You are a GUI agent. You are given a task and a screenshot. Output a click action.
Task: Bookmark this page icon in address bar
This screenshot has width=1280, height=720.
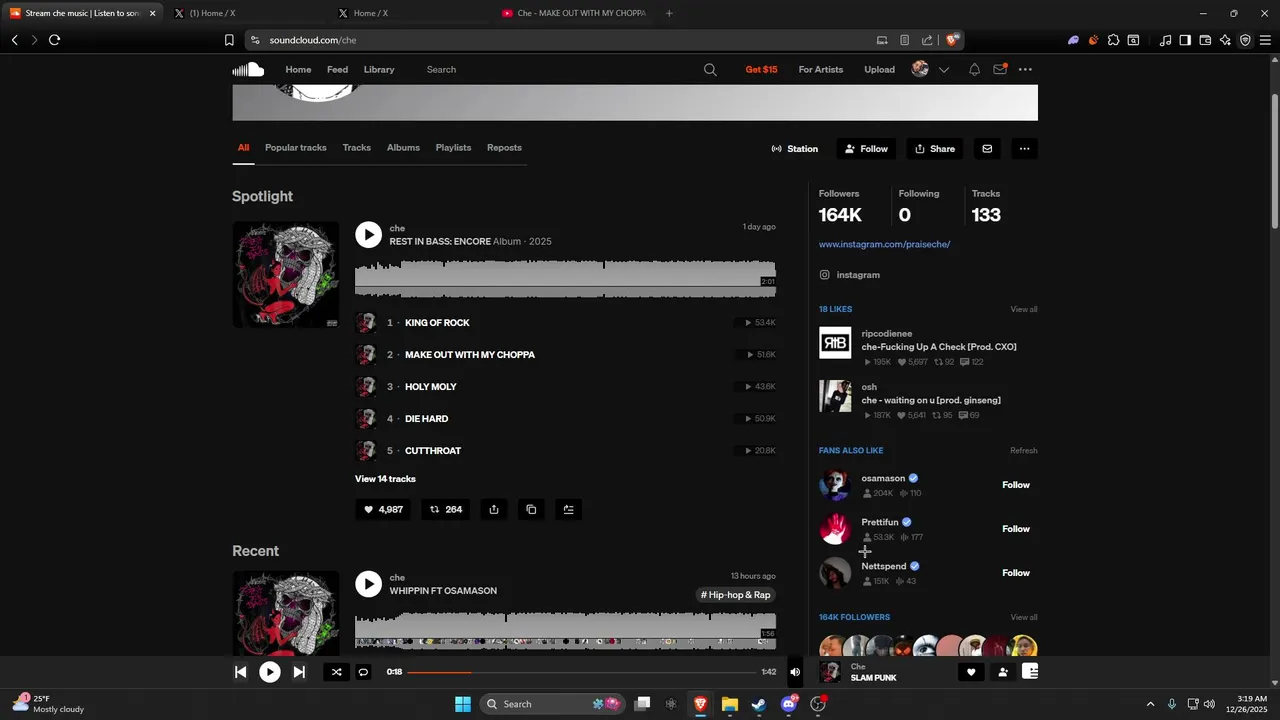point(229,40)
